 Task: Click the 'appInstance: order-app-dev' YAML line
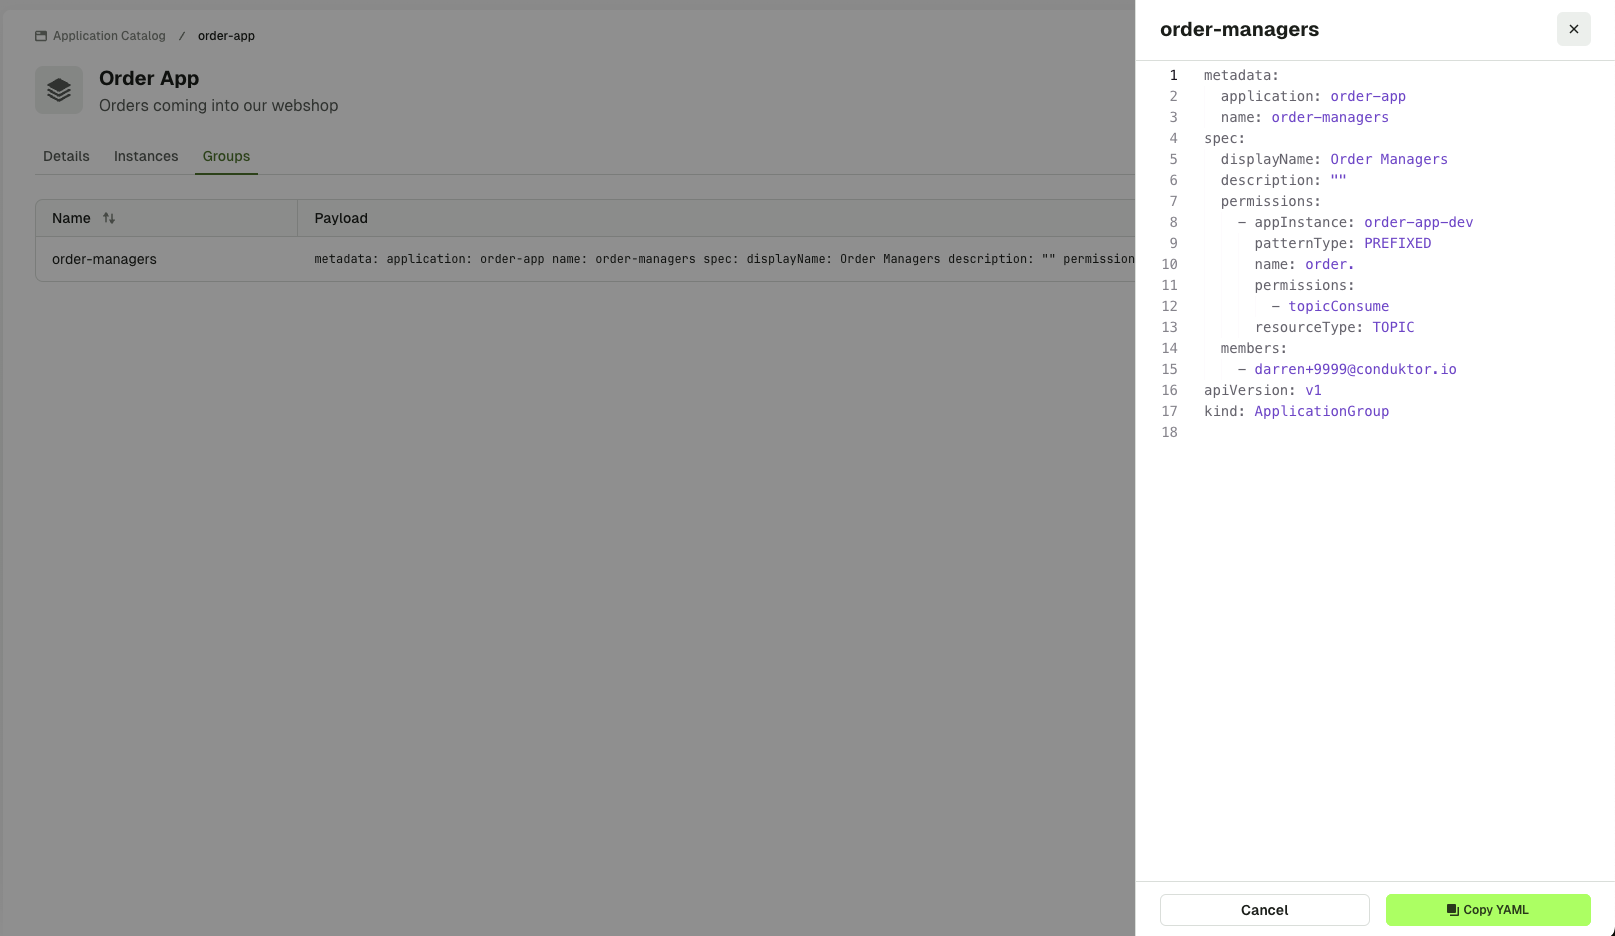point(1355,222)
